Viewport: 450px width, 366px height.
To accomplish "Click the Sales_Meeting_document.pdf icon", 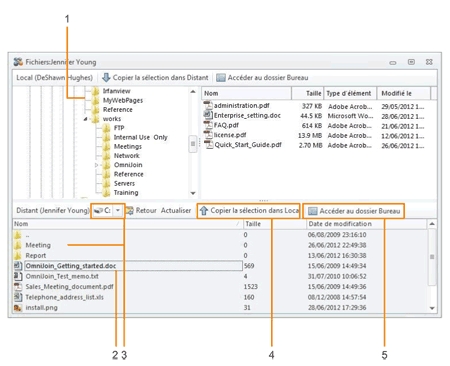I will click(x=18, y=287).
